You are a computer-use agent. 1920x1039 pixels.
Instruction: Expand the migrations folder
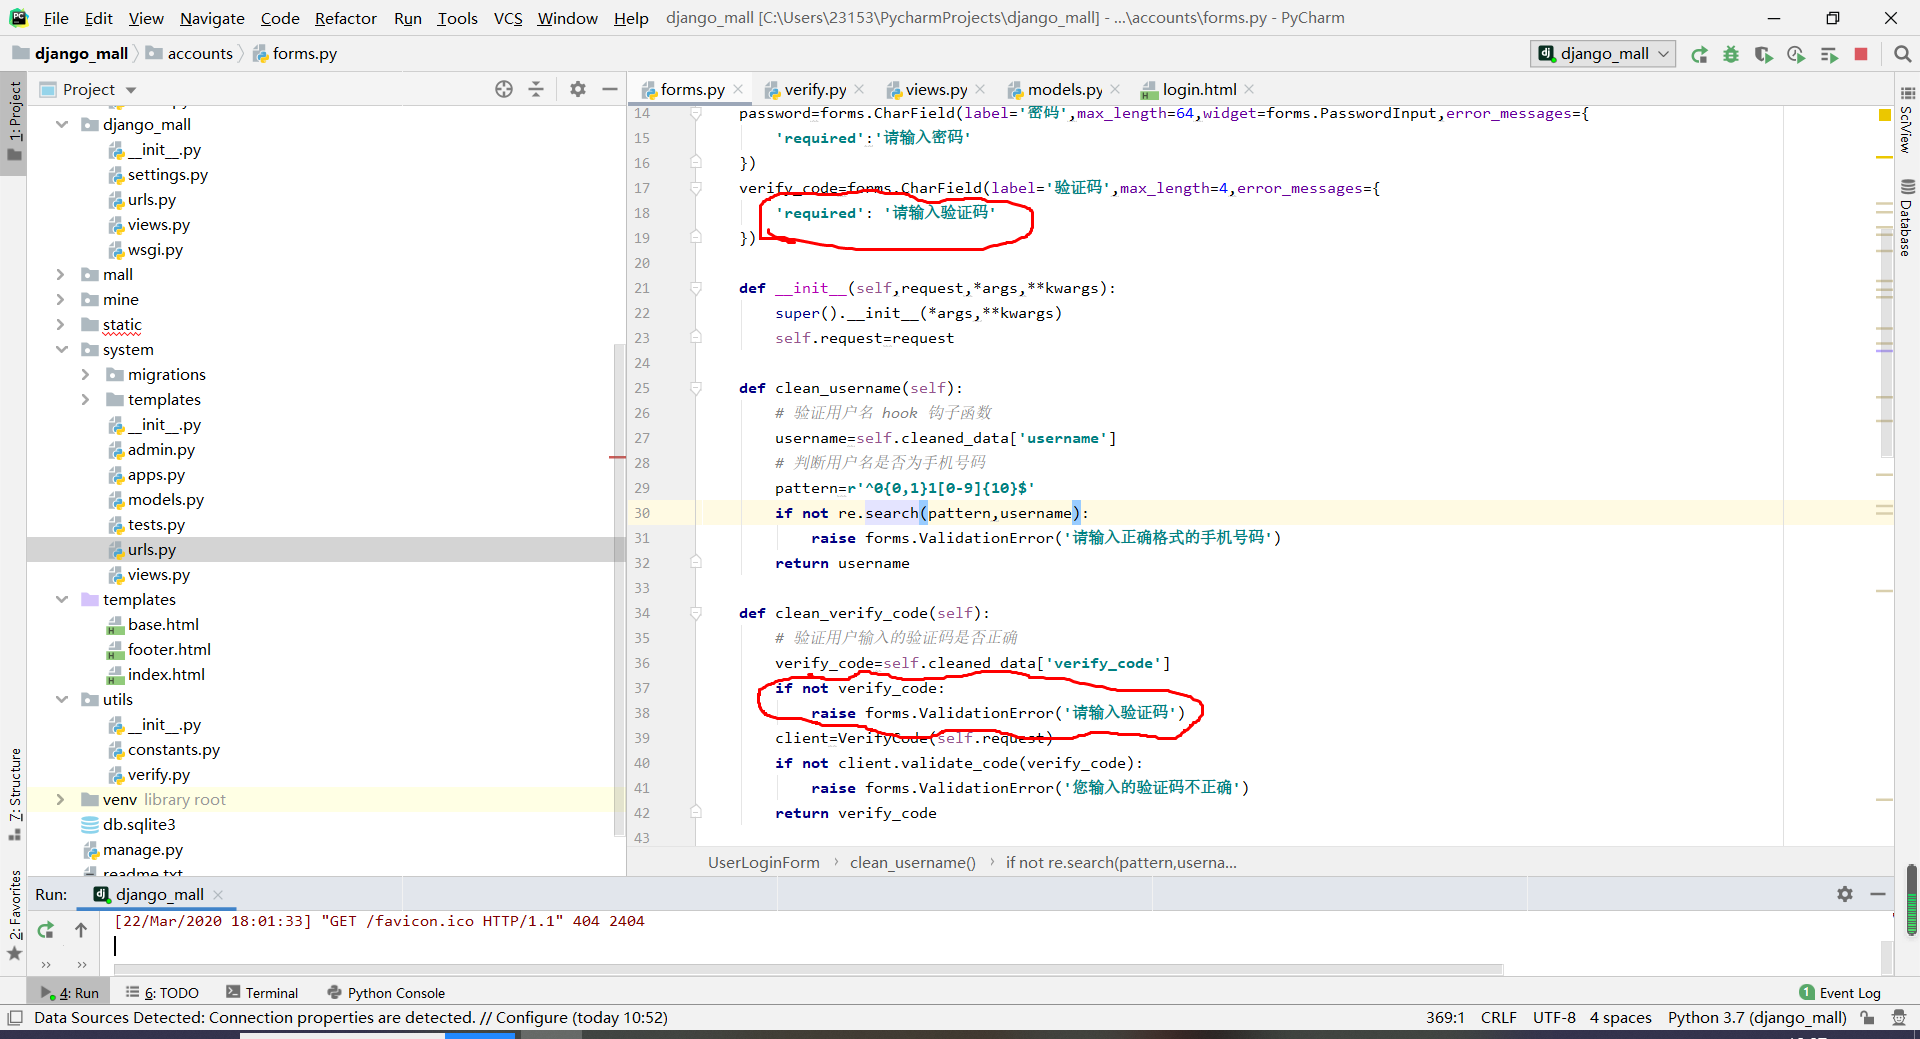85,374
